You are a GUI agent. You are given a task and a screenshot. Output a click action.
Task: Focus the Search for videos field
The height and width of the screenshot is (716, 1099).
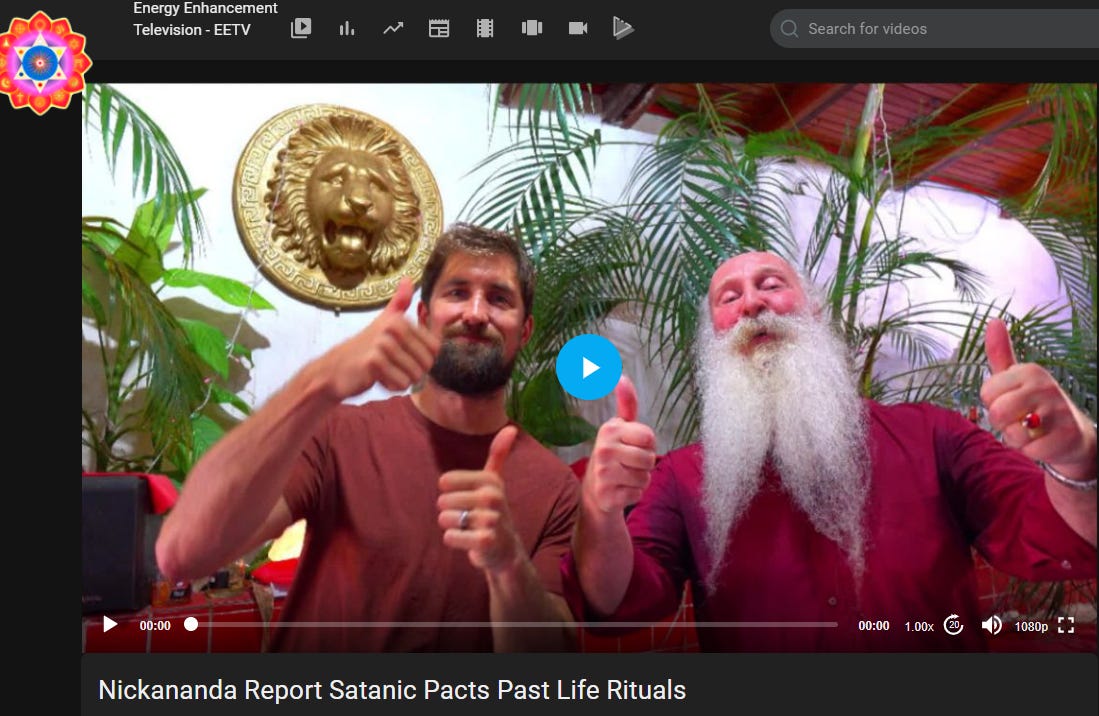935,29
